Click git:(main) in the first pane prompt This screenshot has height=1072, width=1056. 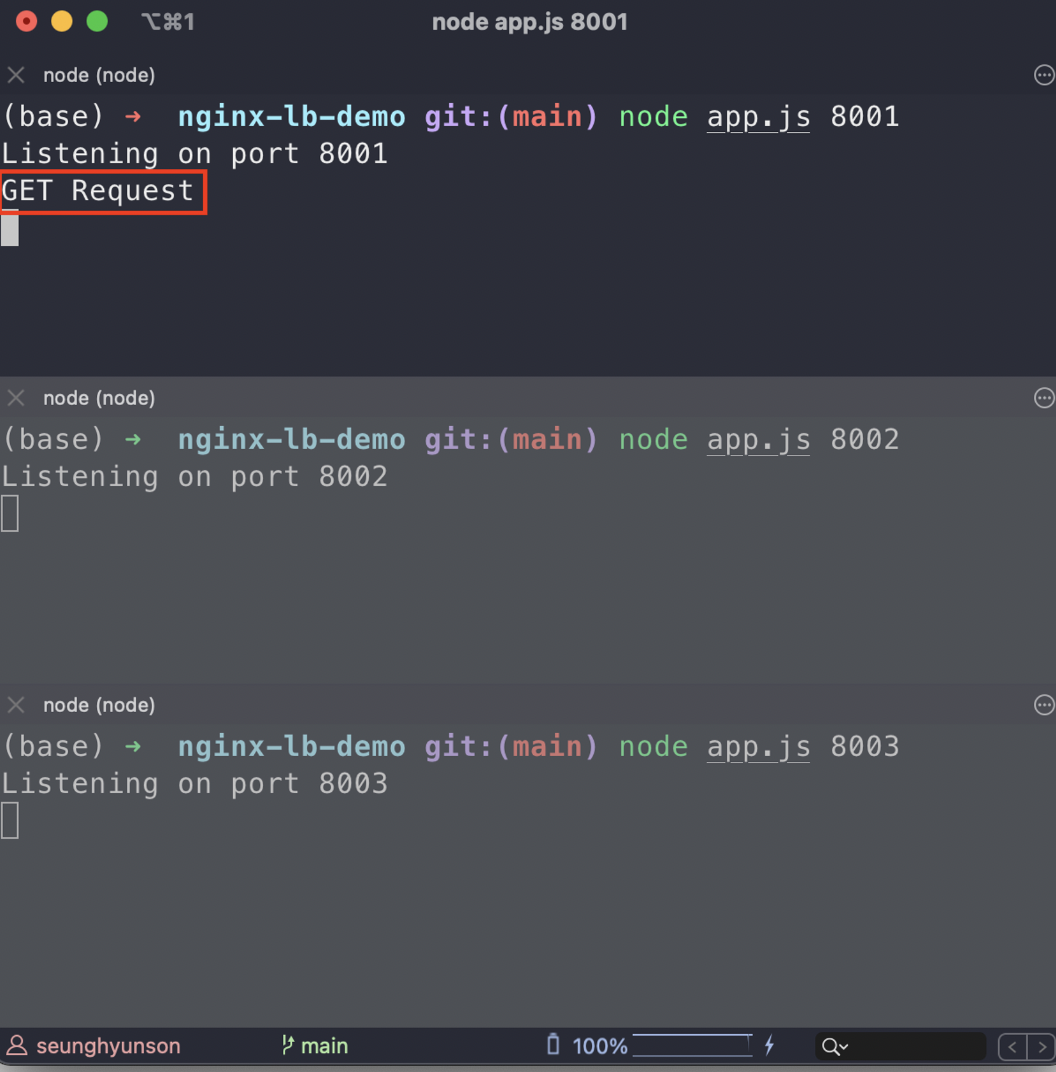click(x=511, y=117)
